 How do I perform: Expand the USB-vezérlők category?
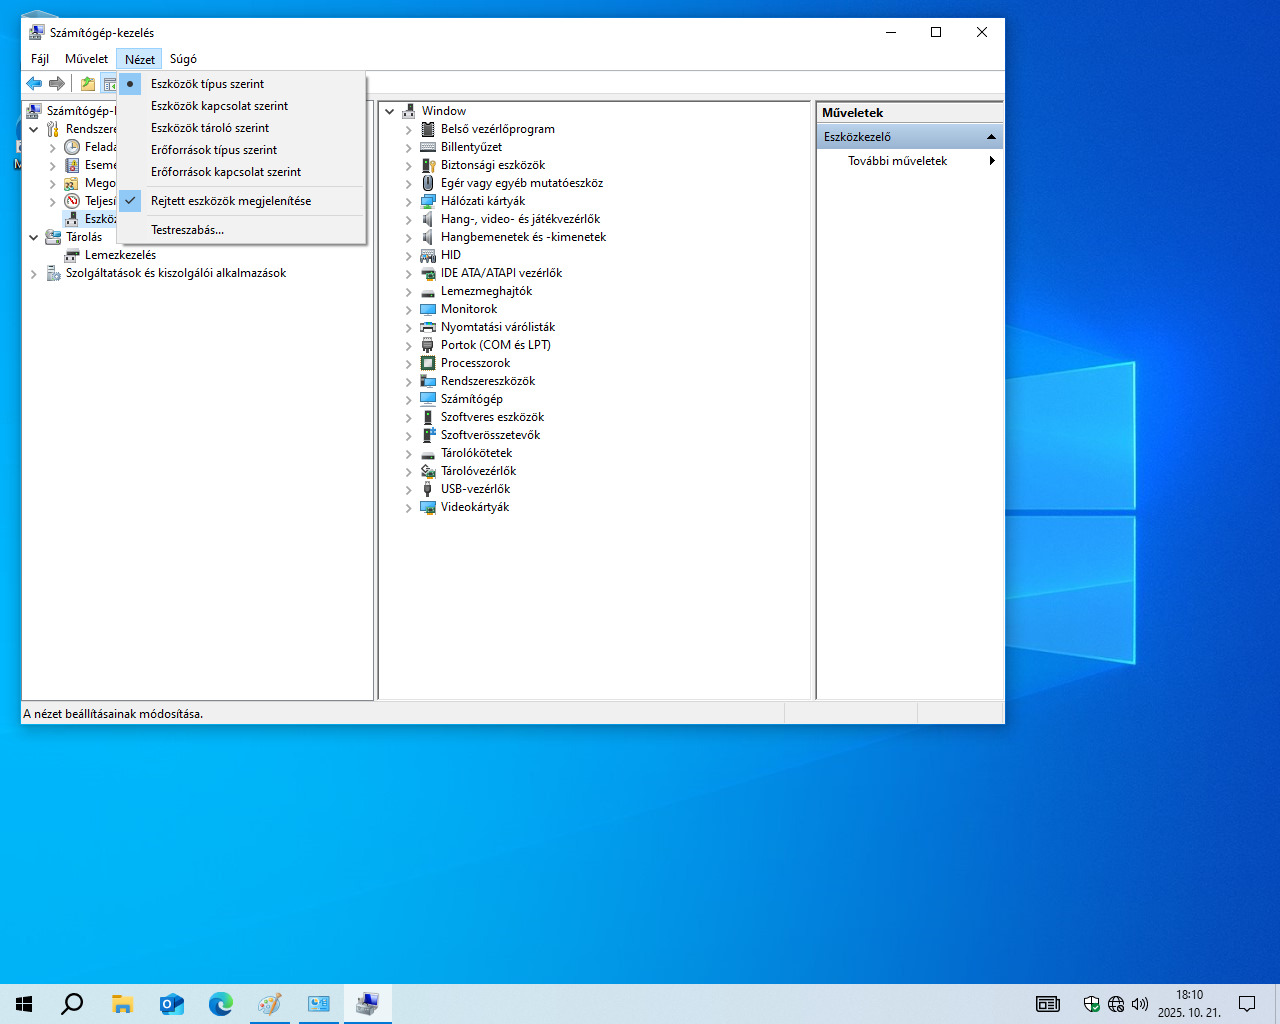408,490
